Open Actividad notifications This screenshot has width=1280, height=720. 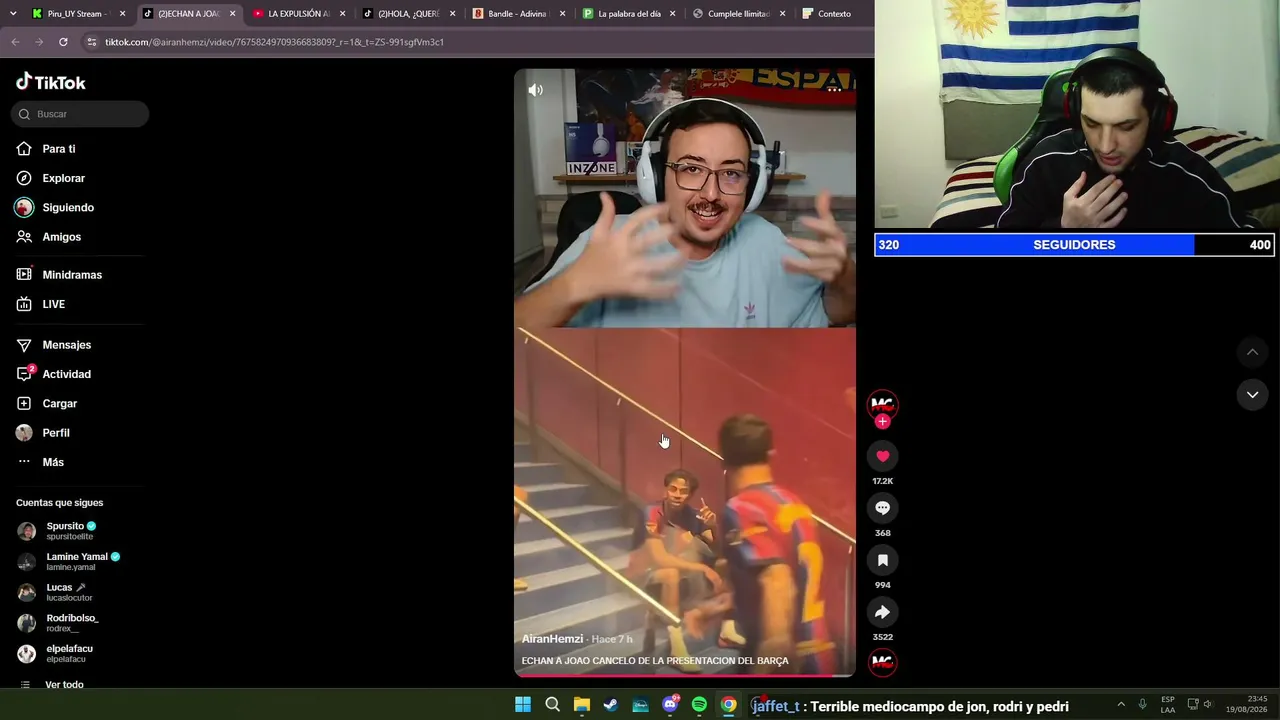pyautogui.click(x=54, y=374)
